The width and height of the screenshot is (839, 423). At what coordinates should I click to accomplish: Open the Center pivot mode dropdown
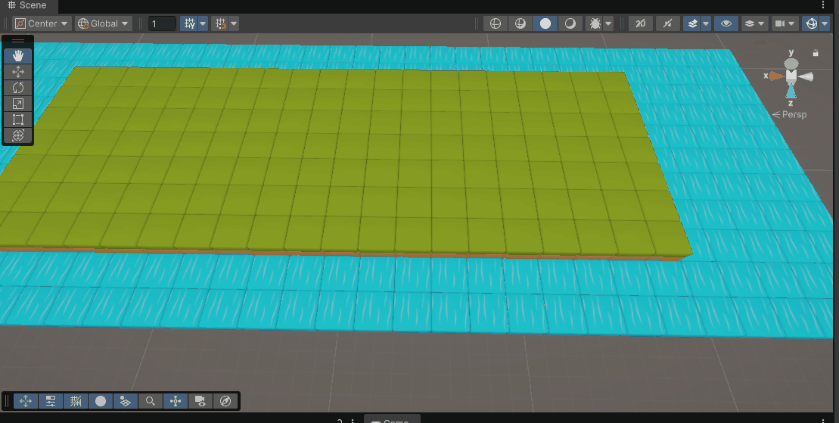click(41, 23)
